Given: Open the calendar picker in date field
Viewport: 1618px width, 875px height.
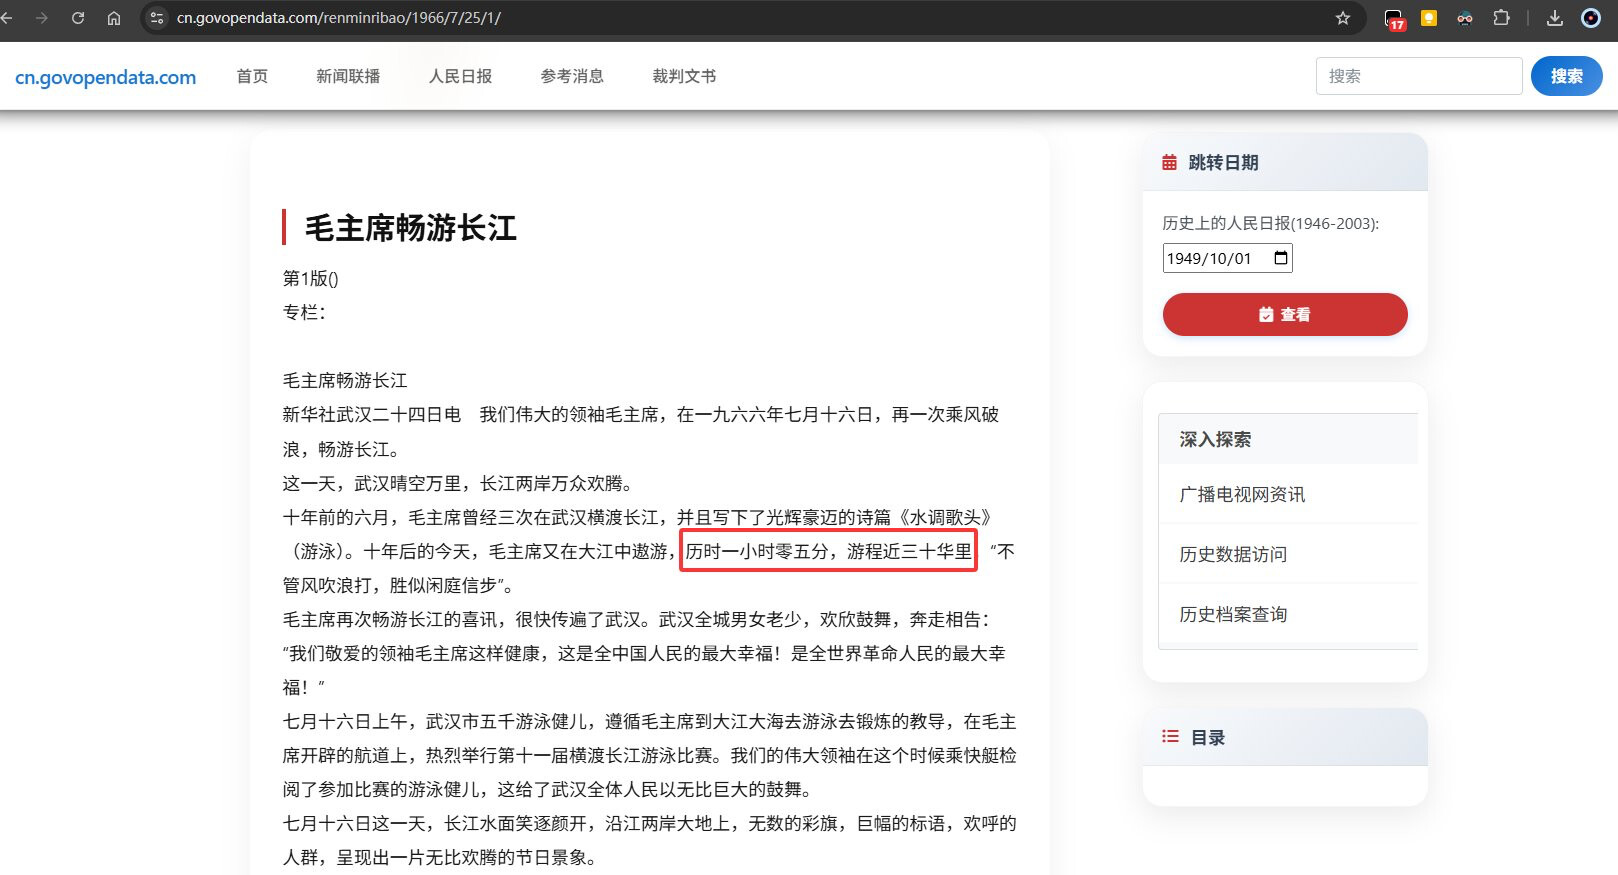Looking at the screenshot, I should click(1281, 258).
